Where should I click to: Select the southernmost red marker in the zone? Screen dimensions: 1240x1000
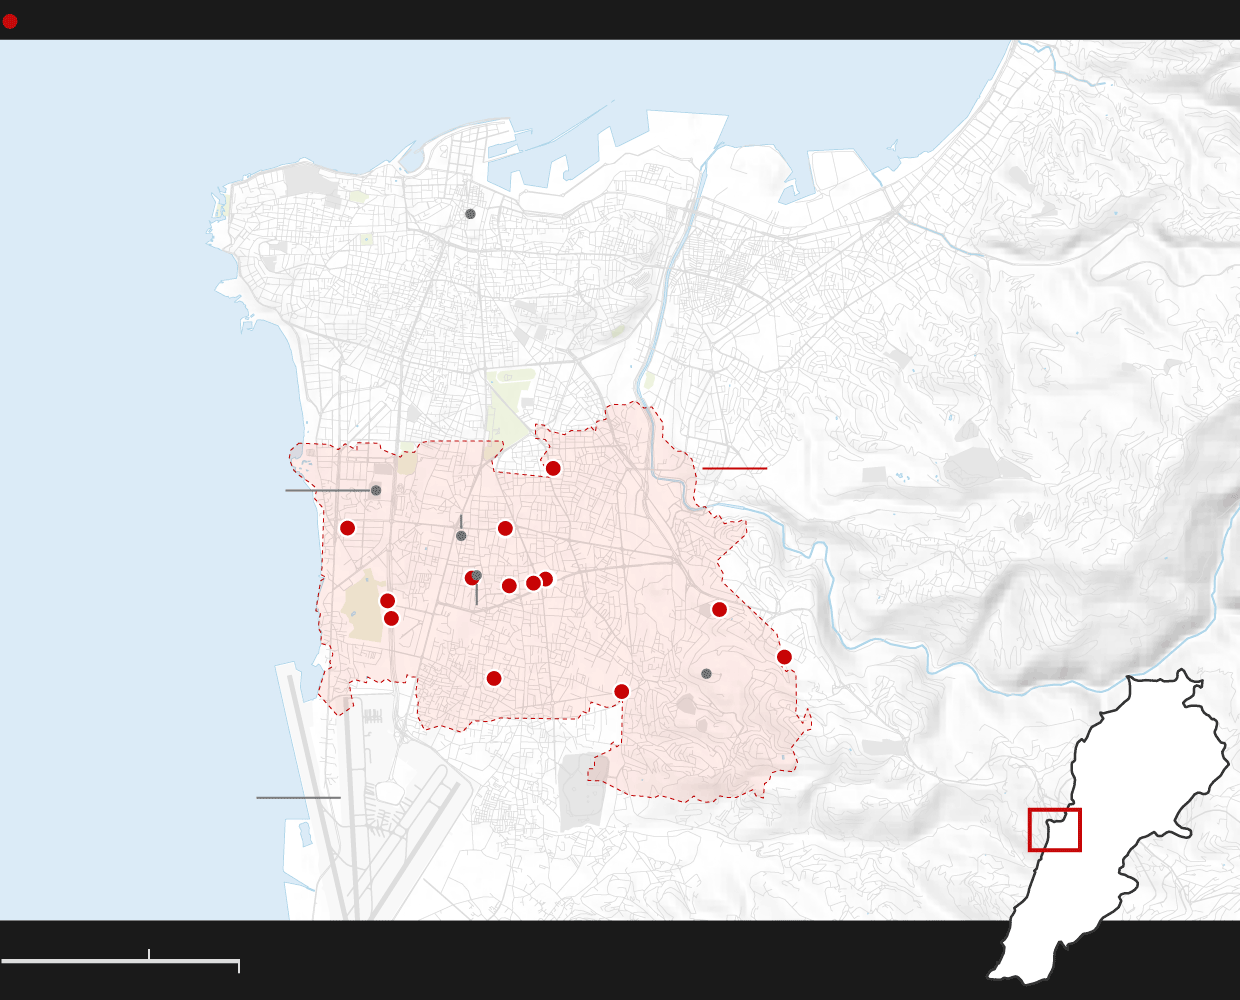(x=621, y=691)
